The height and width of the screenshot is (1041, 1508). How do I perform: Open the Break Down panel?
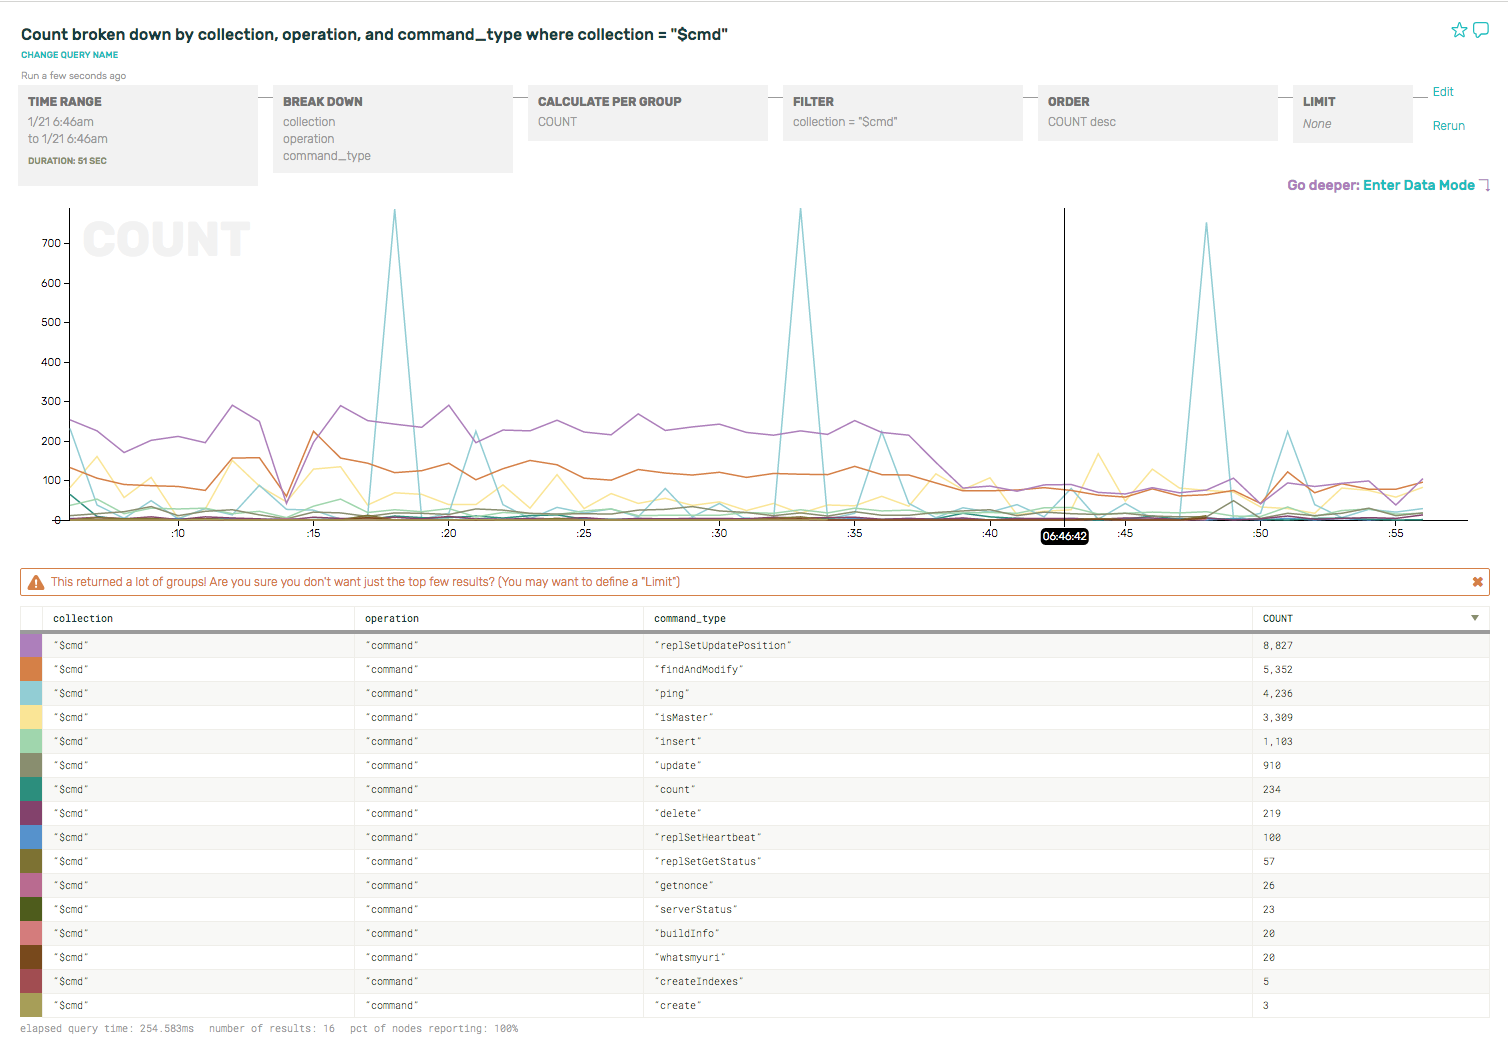click(393, 129)
